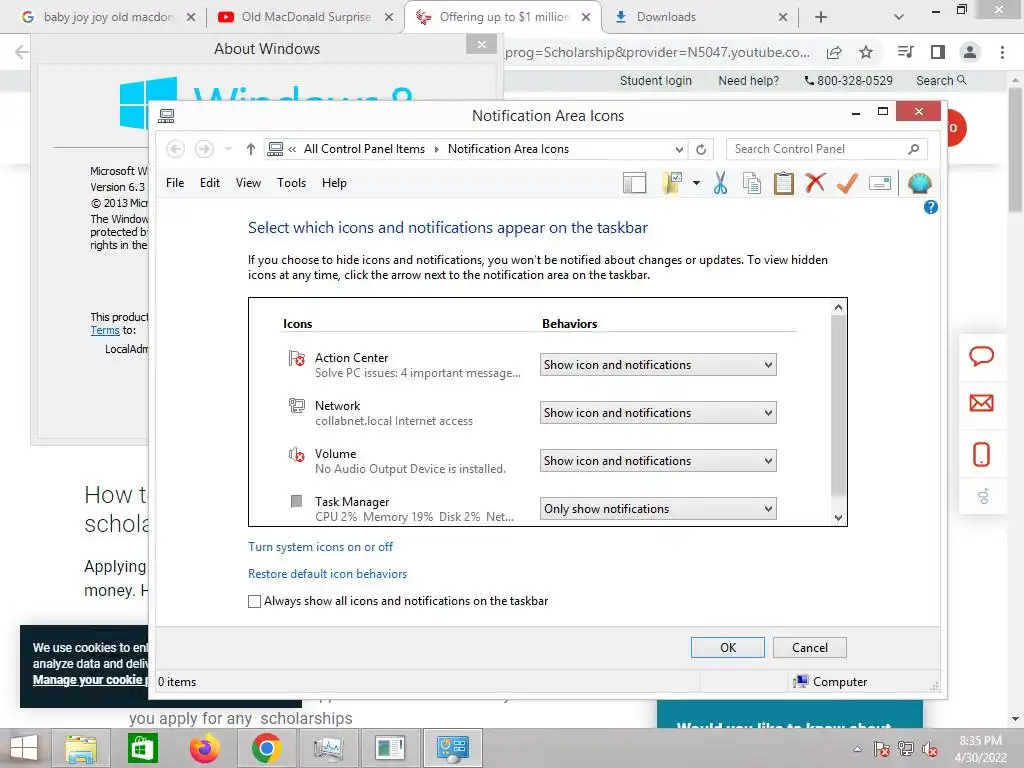The image size is (1024, 768).
Task: Click Restore default icon behaviors
Action: pyautogui.click(x=327, y=574)
